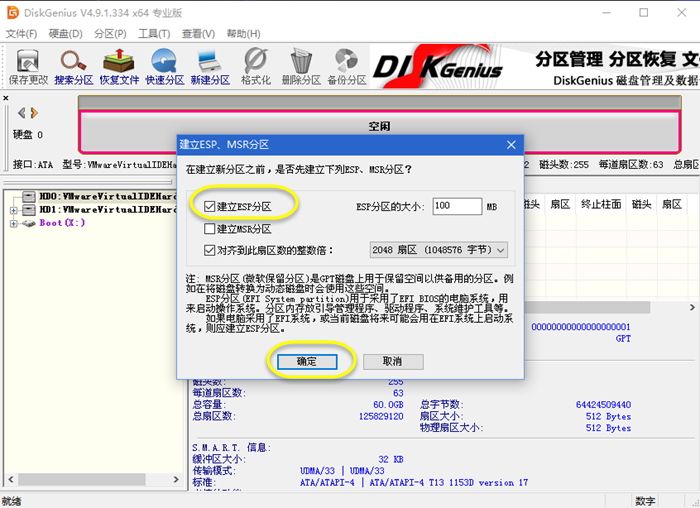Click the HD1 disk drive icon in tree

click(x=29, y=209)
